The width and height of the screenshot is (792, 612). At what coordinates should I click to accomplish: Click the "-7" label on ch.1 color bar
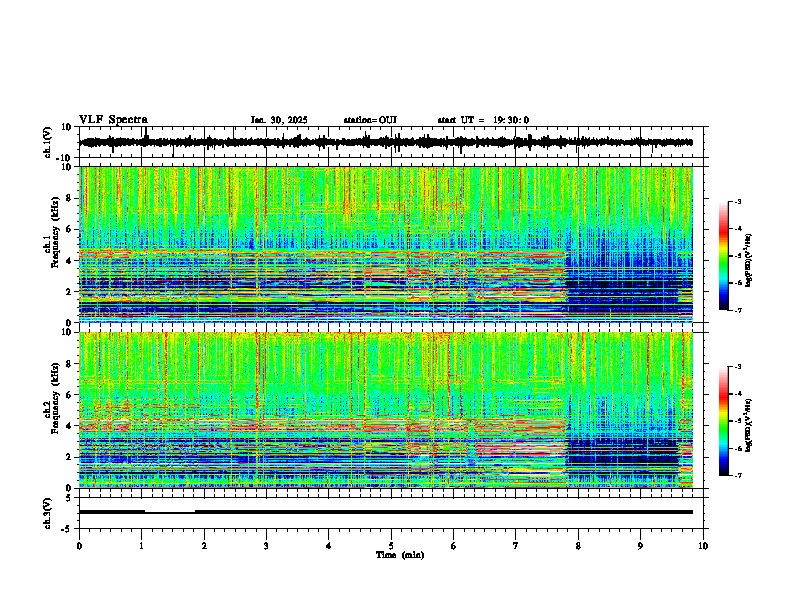point(737,310)
